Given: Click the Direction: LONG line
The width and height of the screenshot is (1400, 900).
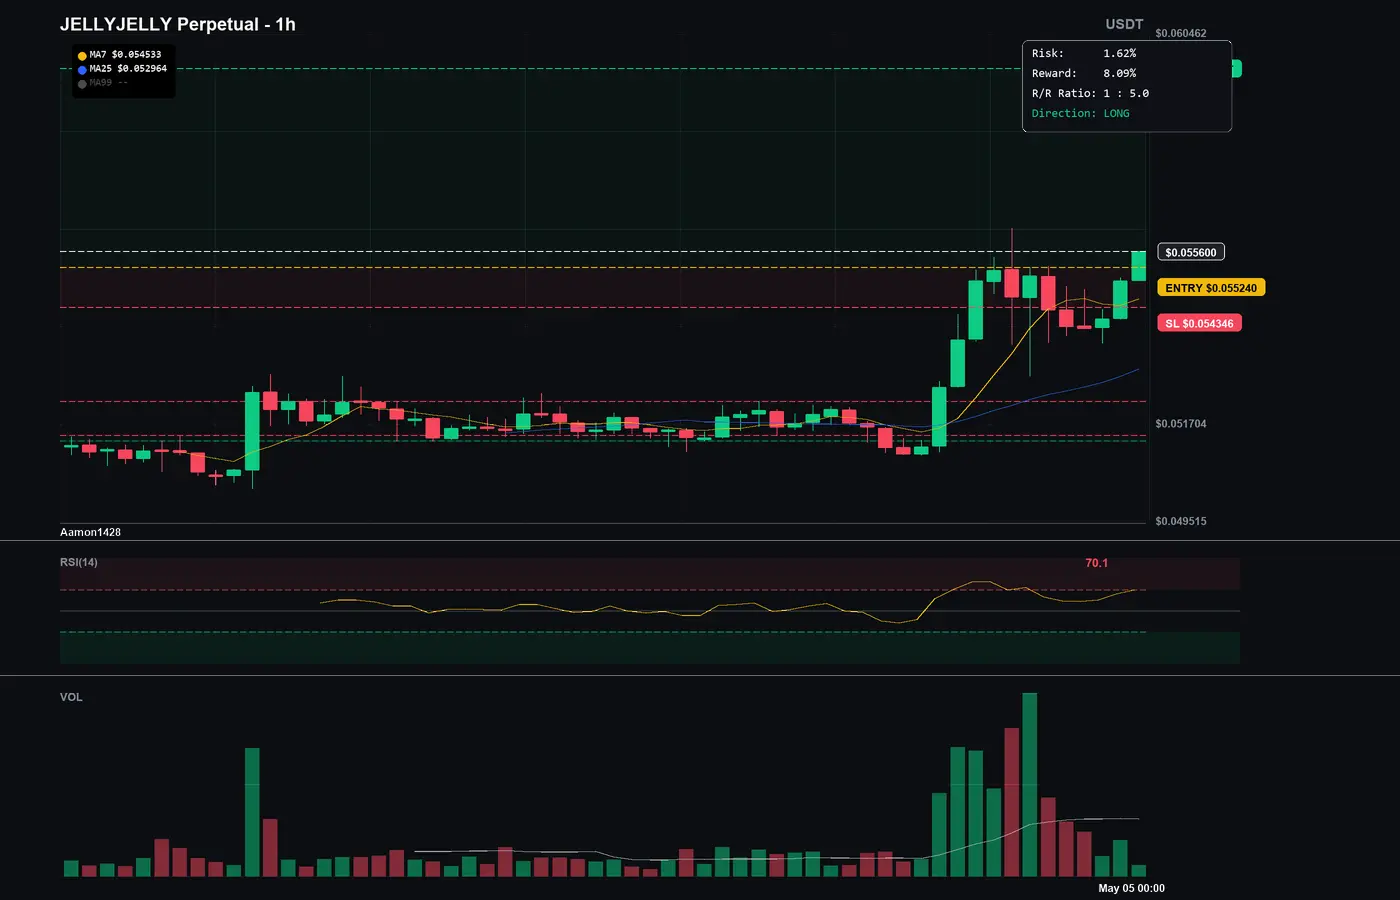Looking at the screenshot, I should click(1081, 113).
